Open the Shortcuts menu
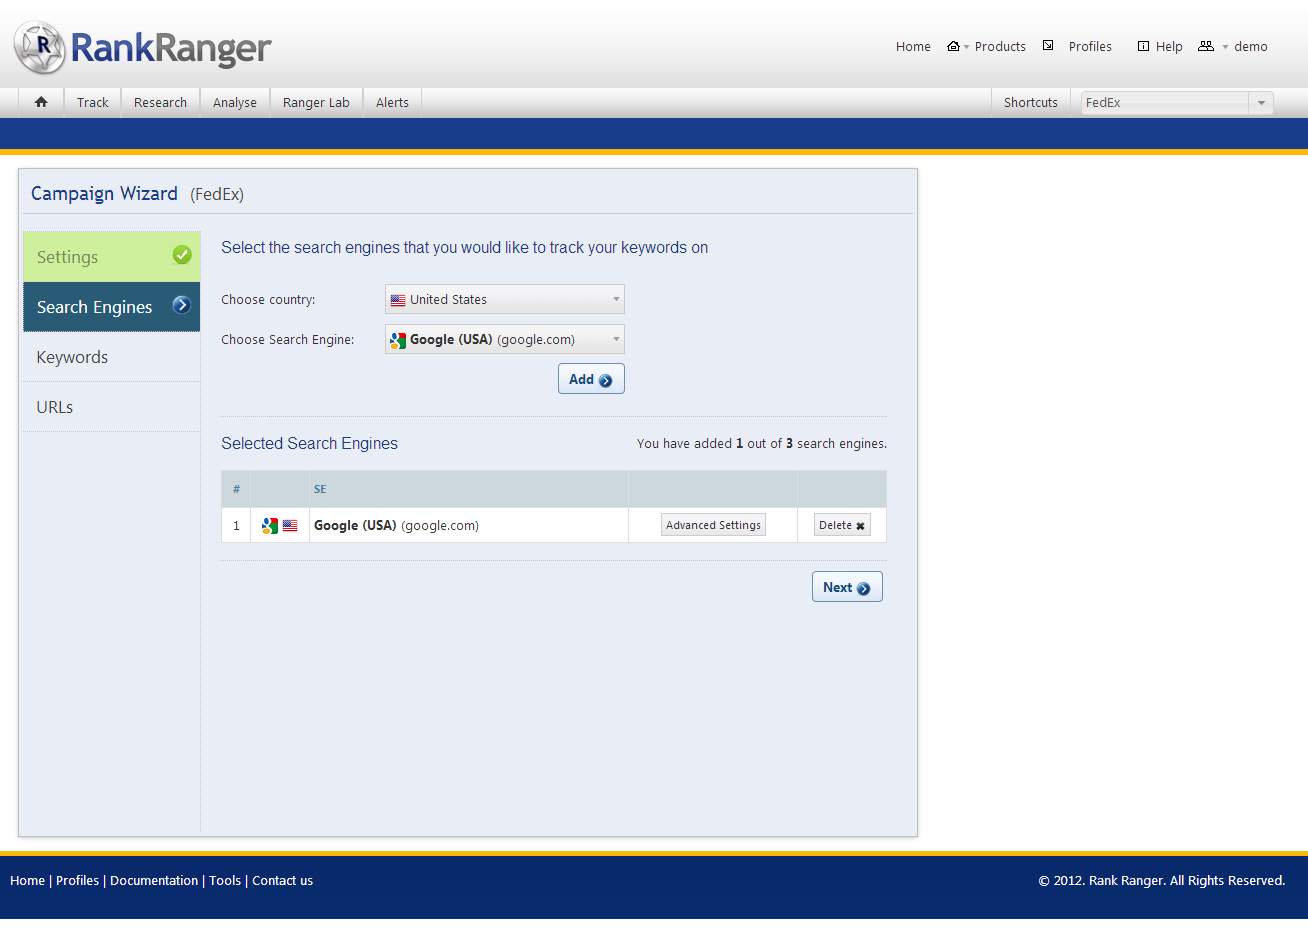The image size is (1308, 936). [x=1031, y=102]
